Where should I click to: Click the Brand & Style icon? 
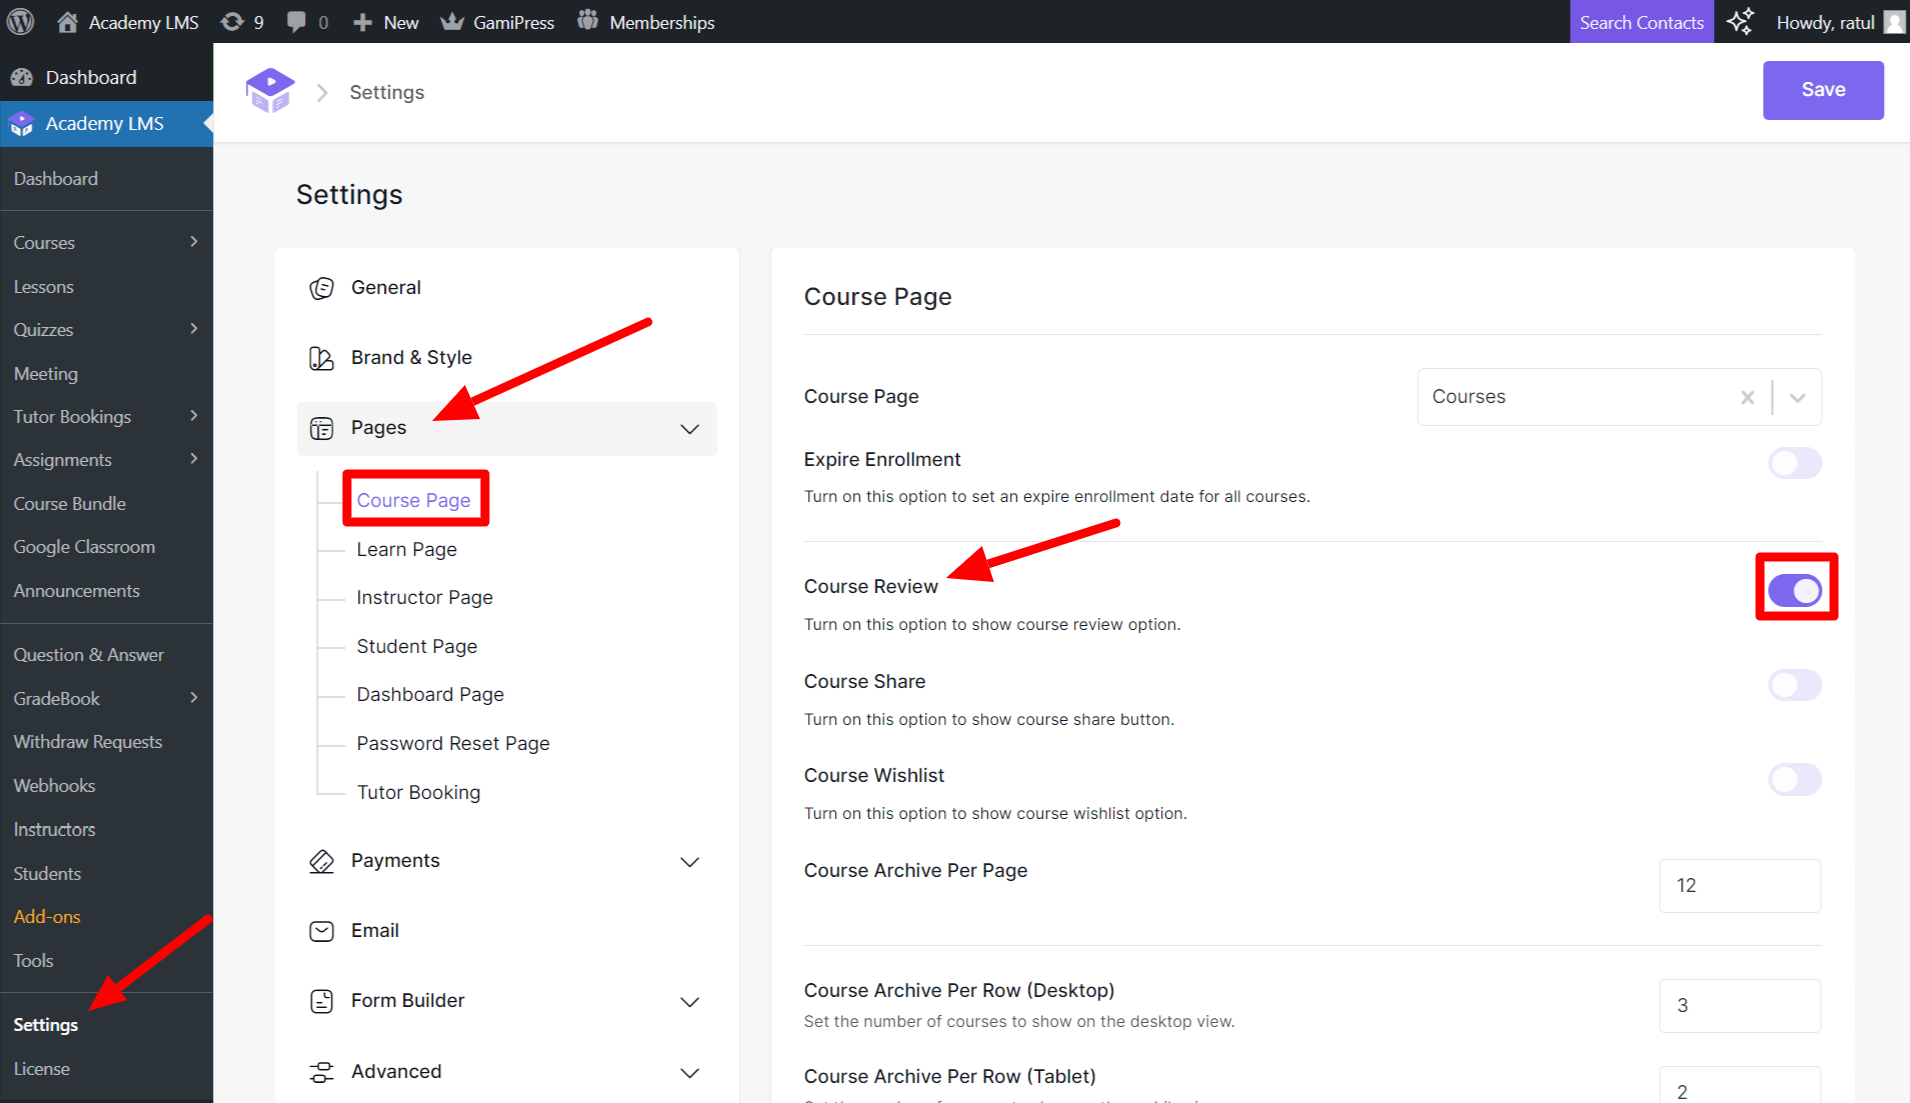pyautogui.click(x=321, y=357)
